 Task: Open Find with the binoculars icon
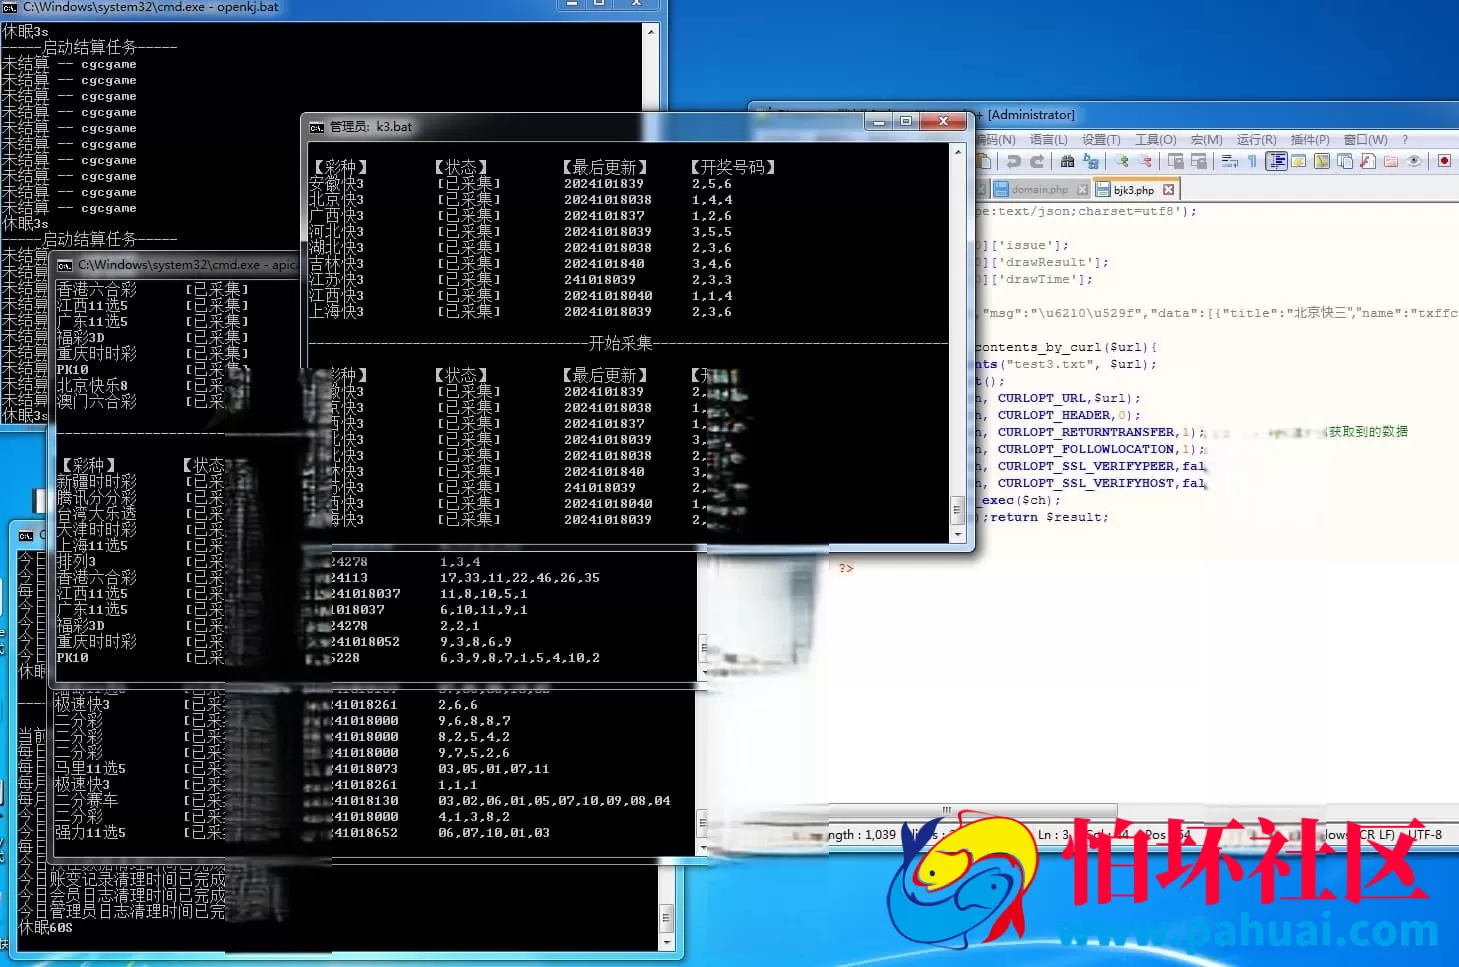[x=1067, y=161]
